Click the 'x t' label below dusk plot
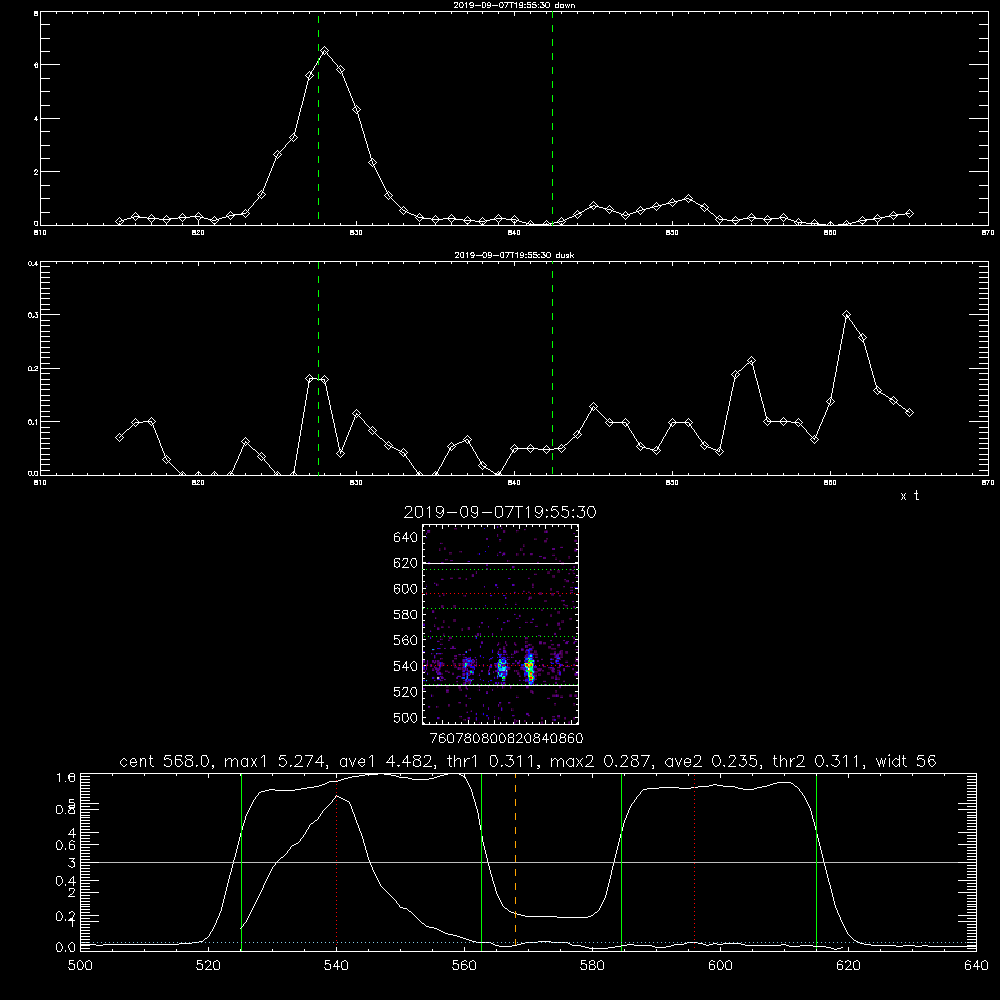The width and height of the screenshot is (1000, 1000). pyautogui.click(x=910, y=496)
